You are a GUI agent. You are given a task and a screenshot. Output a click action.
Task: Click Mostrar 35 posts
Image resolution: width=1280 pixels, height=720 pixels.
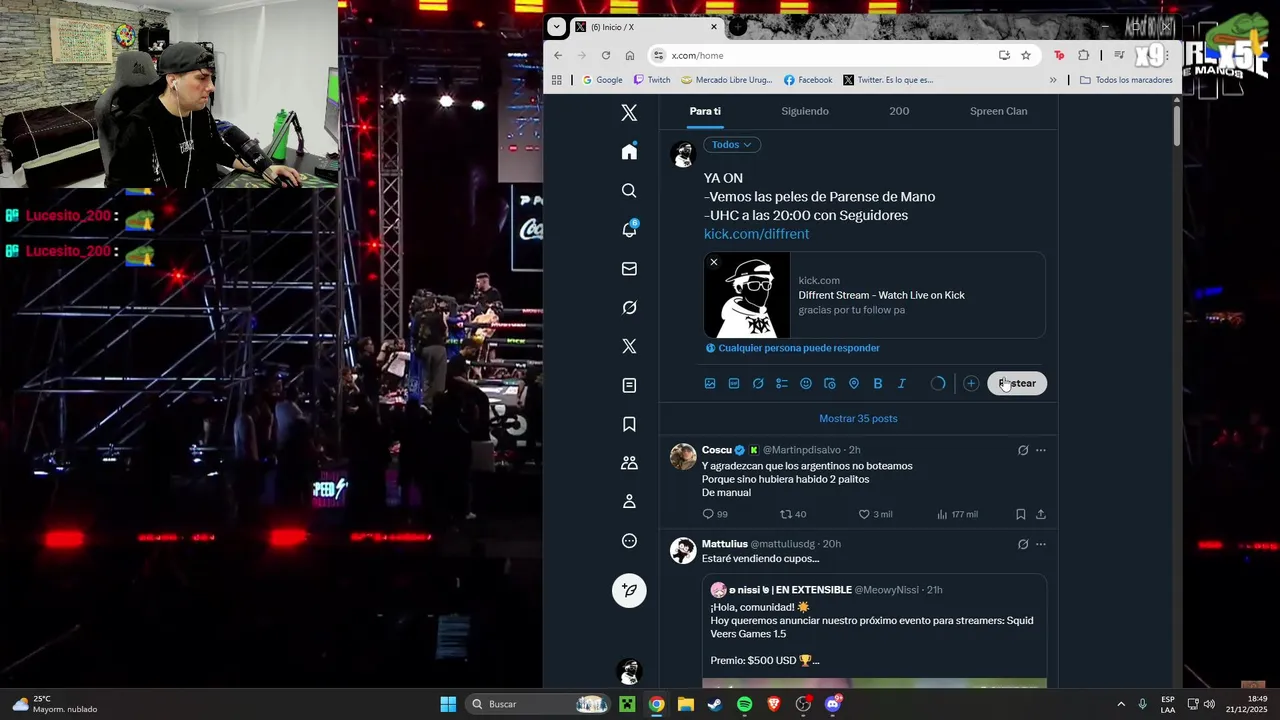pos(858,418)
